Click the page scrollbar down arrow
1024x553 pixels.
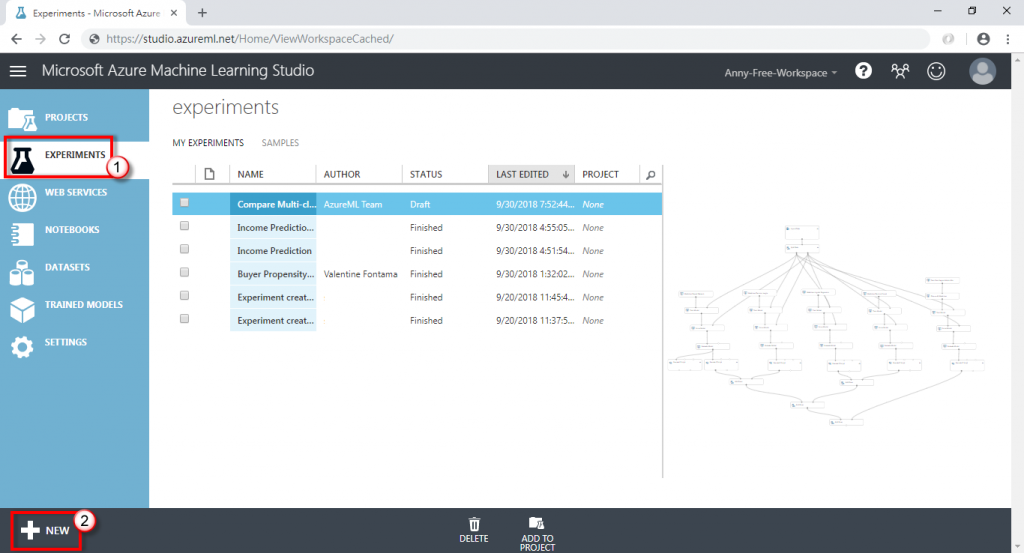tap(1017, 546)
